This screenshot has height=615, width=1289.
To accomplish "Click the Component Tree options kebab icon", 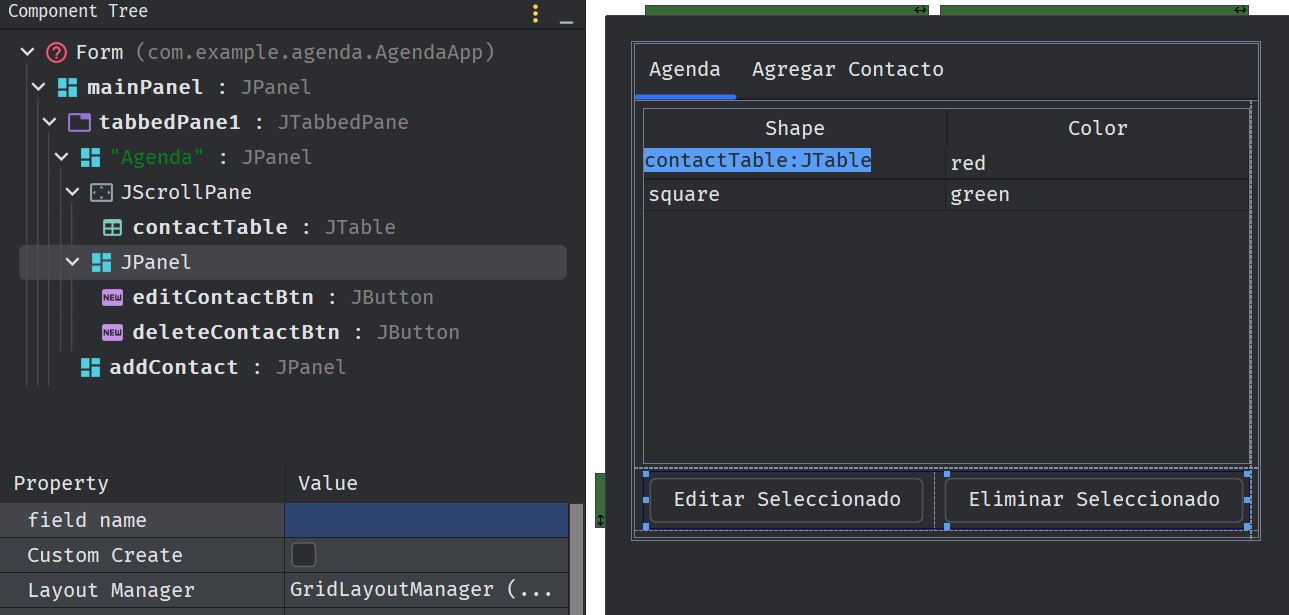I will pos(536,13).
